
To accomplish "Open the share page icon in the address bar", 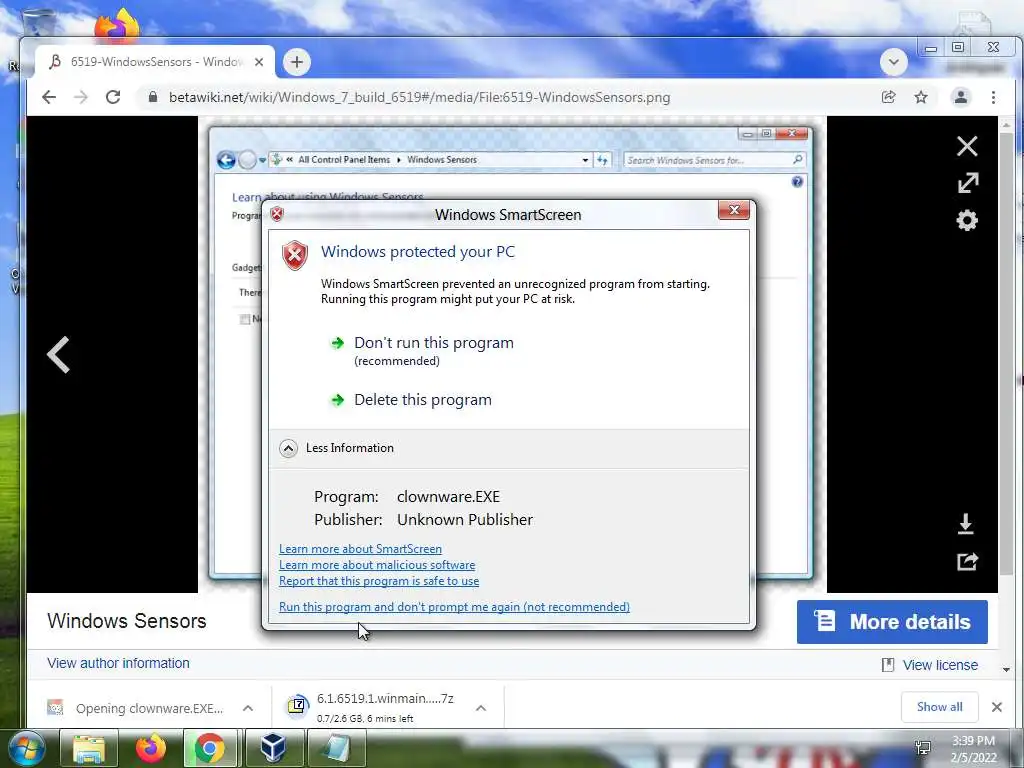I will click(x=888, y=97).
